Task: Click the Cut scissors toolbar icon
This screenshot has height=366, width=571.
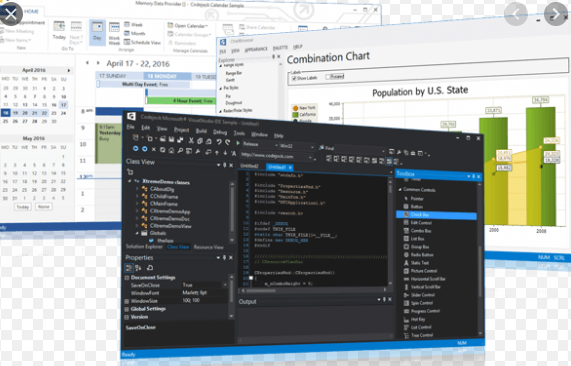Action: pos(191,140)
